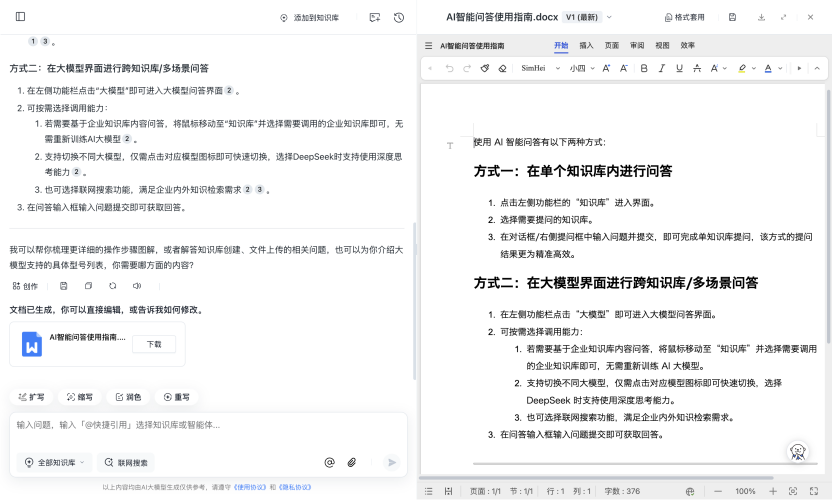Increase font size with the A+ icon
The image size is (832, 500).
606,68
